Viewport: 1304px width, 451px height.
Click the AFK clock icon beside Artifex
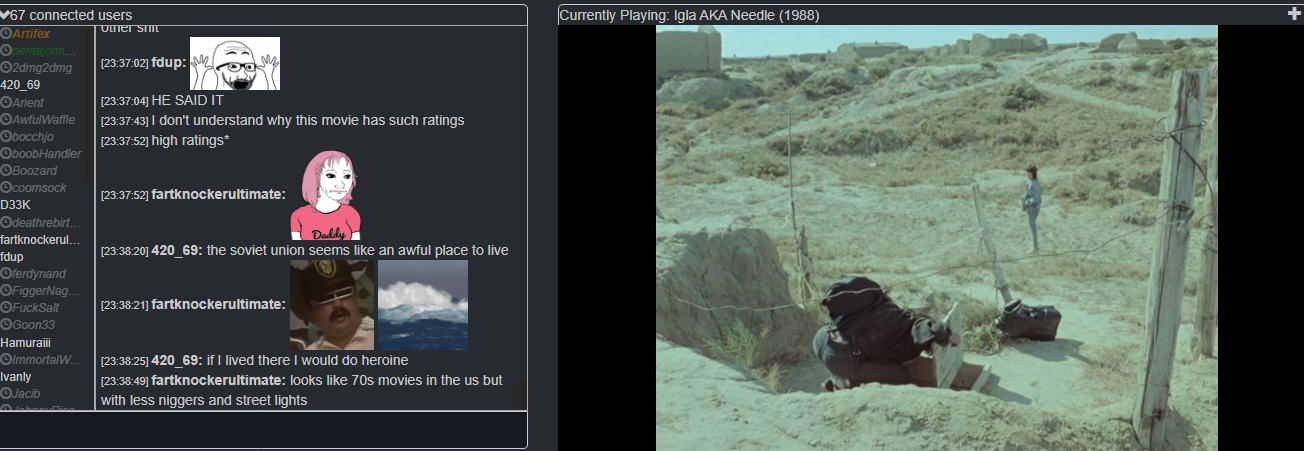(x=6, y=34)
